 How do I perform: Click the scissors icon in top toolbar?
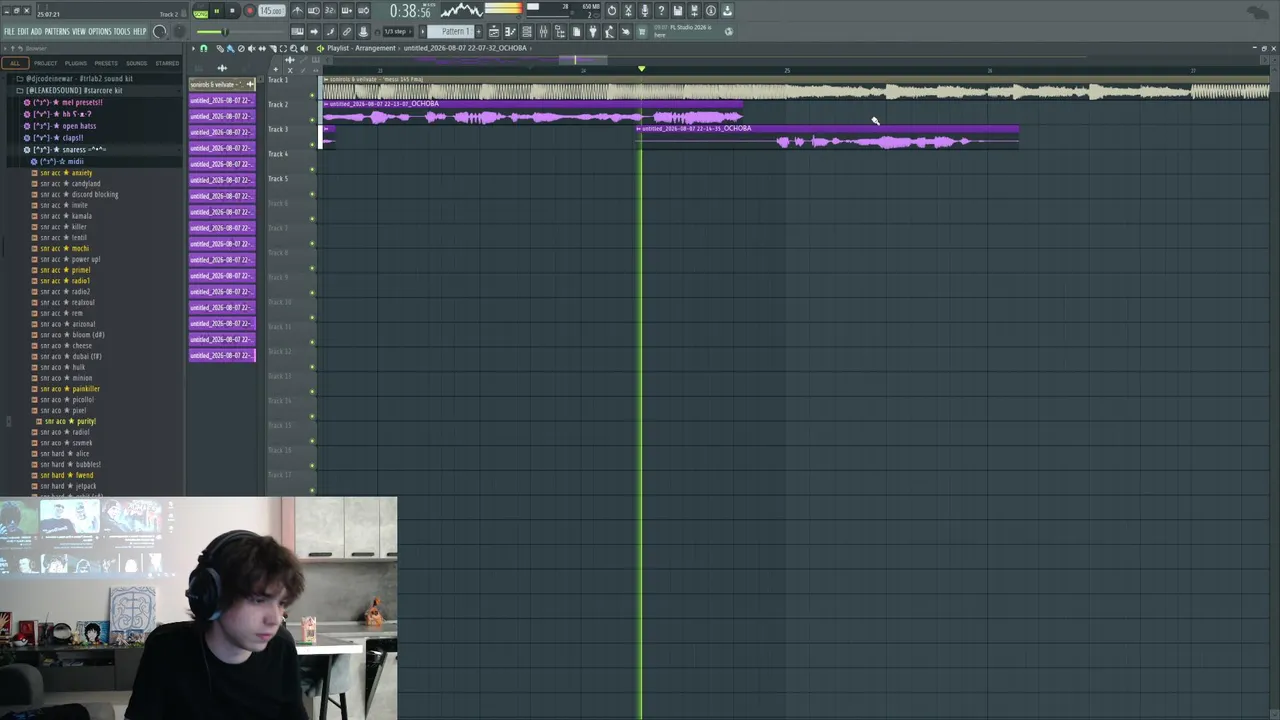tap(628, 11)
